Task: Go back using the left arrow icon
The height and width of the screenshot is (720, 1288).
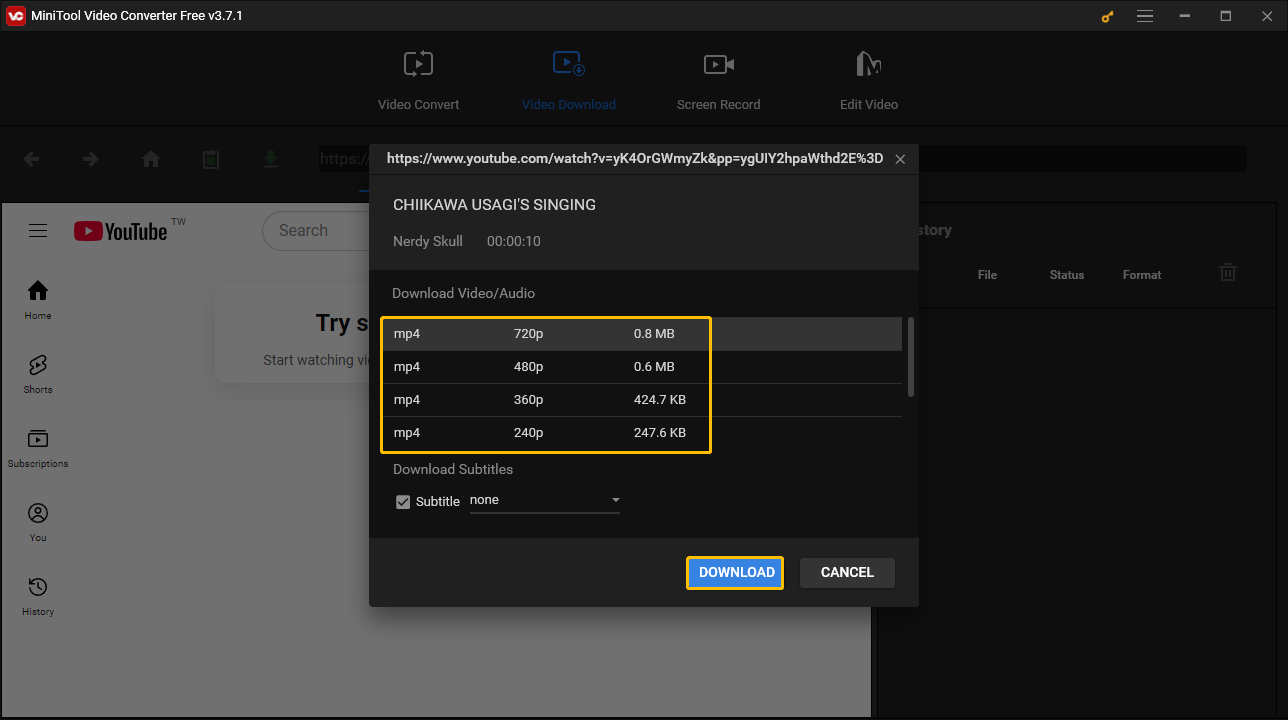Action: [x=32, y=159]
